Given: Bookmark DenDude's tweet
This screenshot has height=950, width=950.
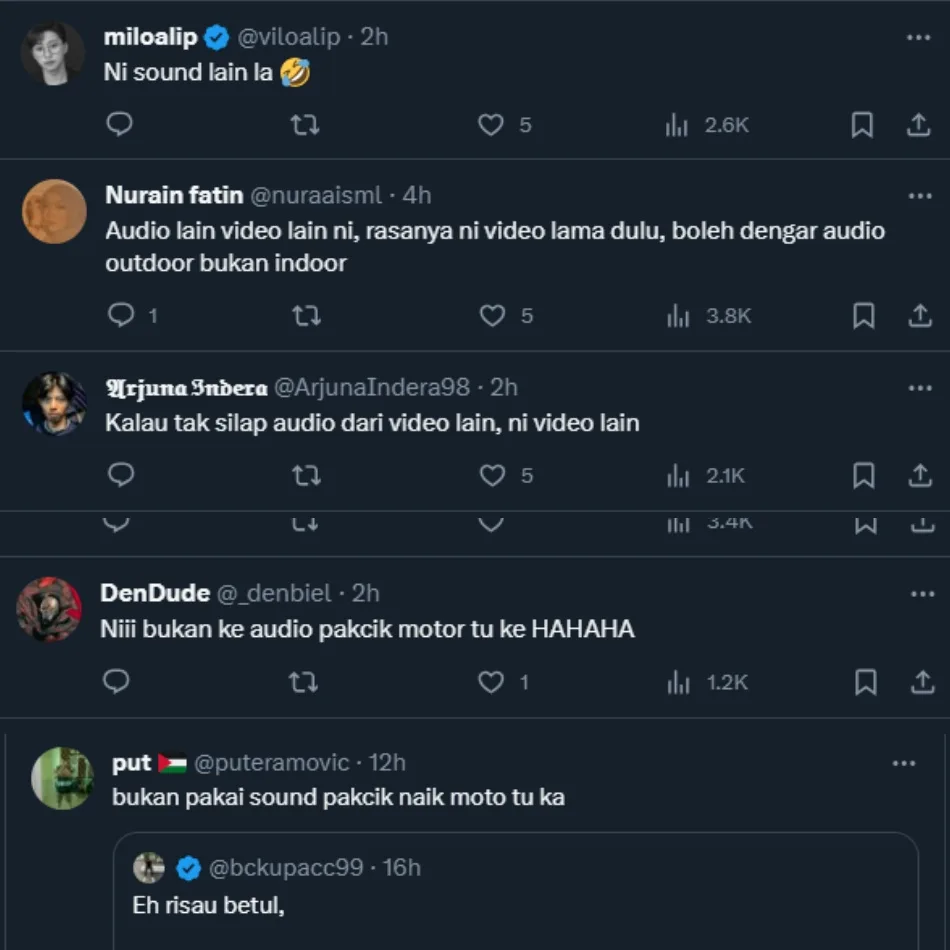Looking at the screenshot, I should click(865, 683).
